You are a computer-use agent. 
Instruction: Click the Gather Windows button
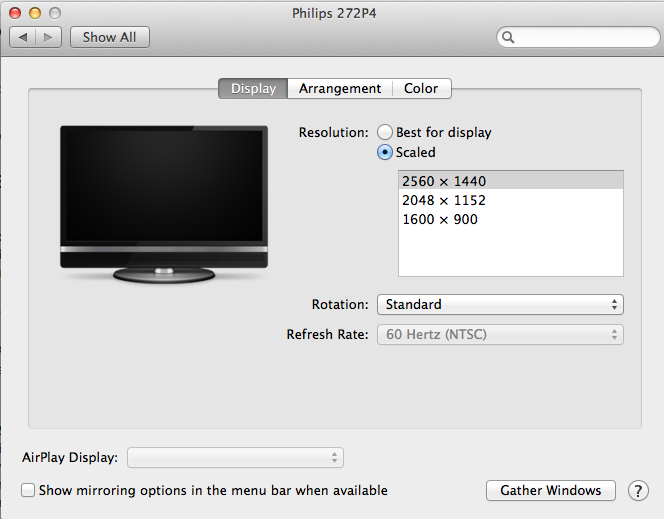point(551,490)
